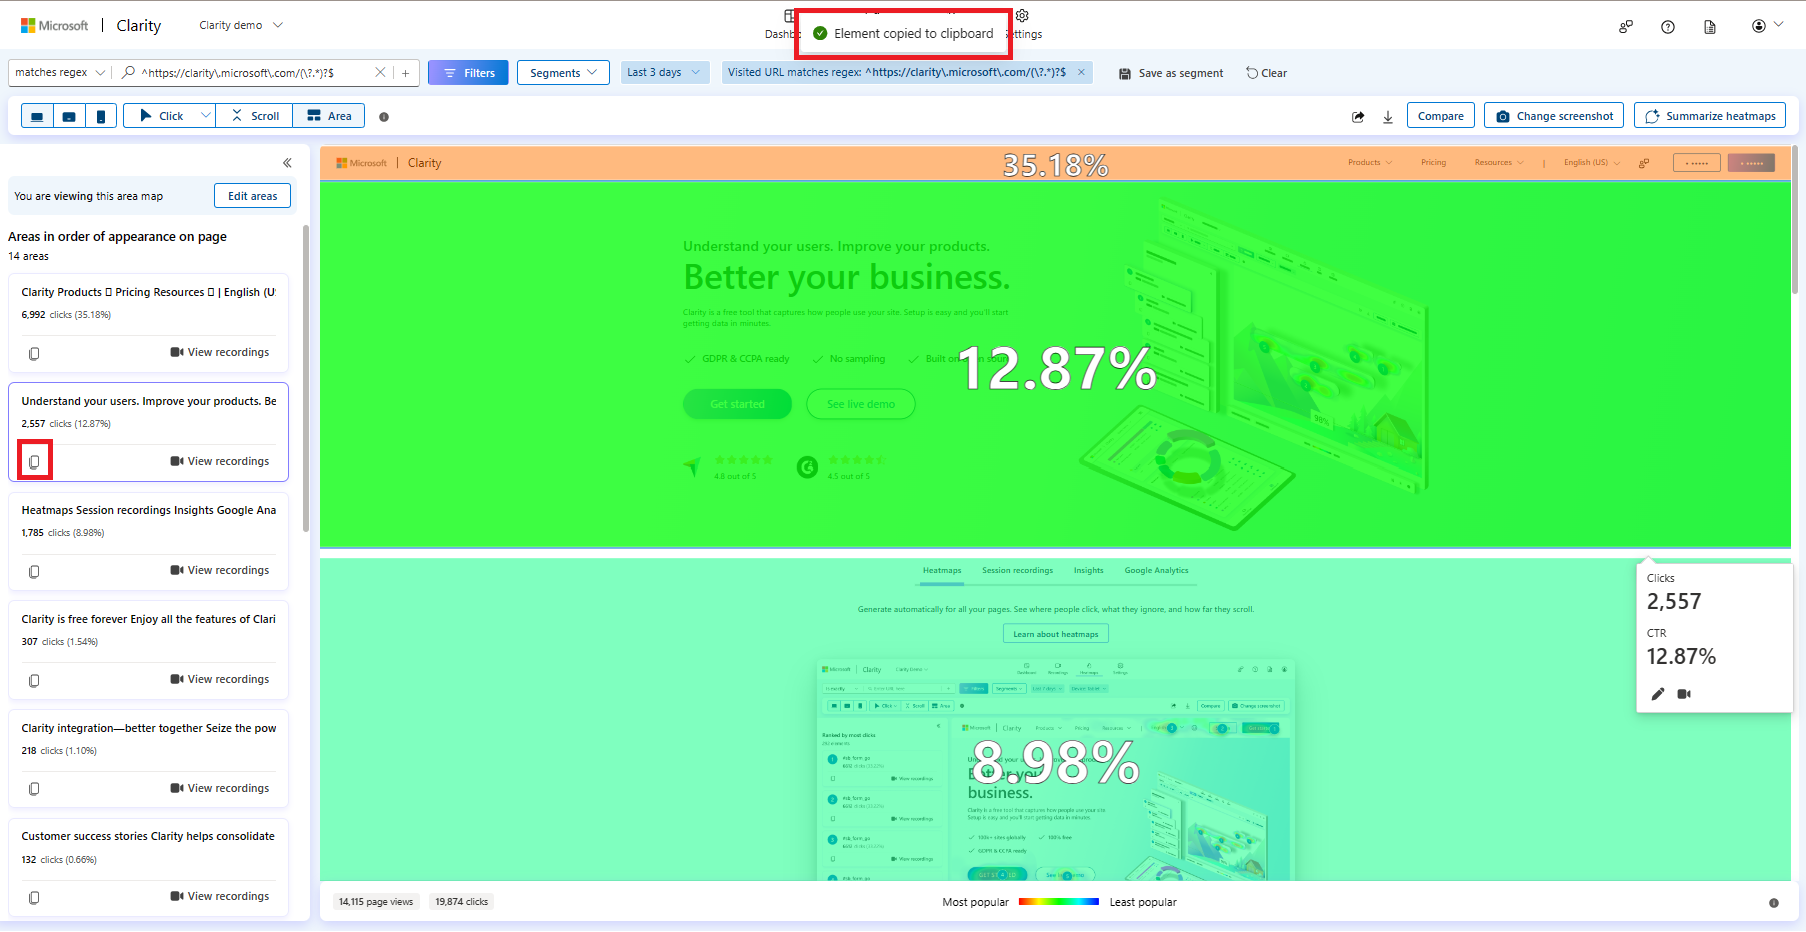1806x932 pixels.
Task: Select the Understand your users area card
Action: (x=148, y=432)
